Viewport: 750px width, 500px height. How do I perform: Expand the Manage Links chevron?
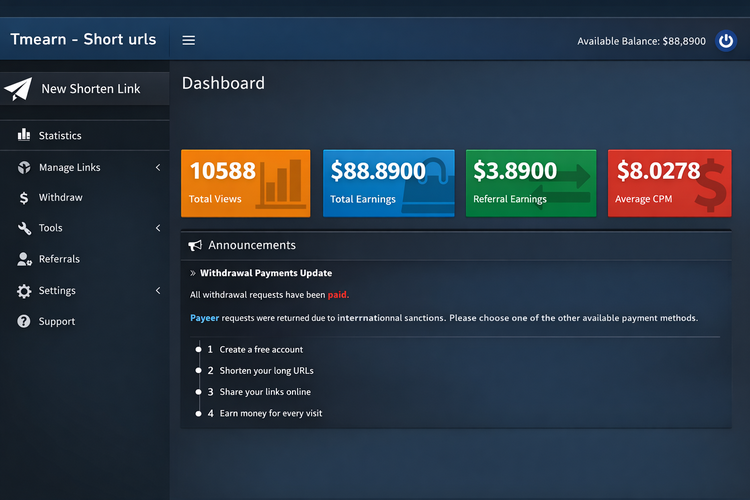pyautogui.click(x=158, y=167)
